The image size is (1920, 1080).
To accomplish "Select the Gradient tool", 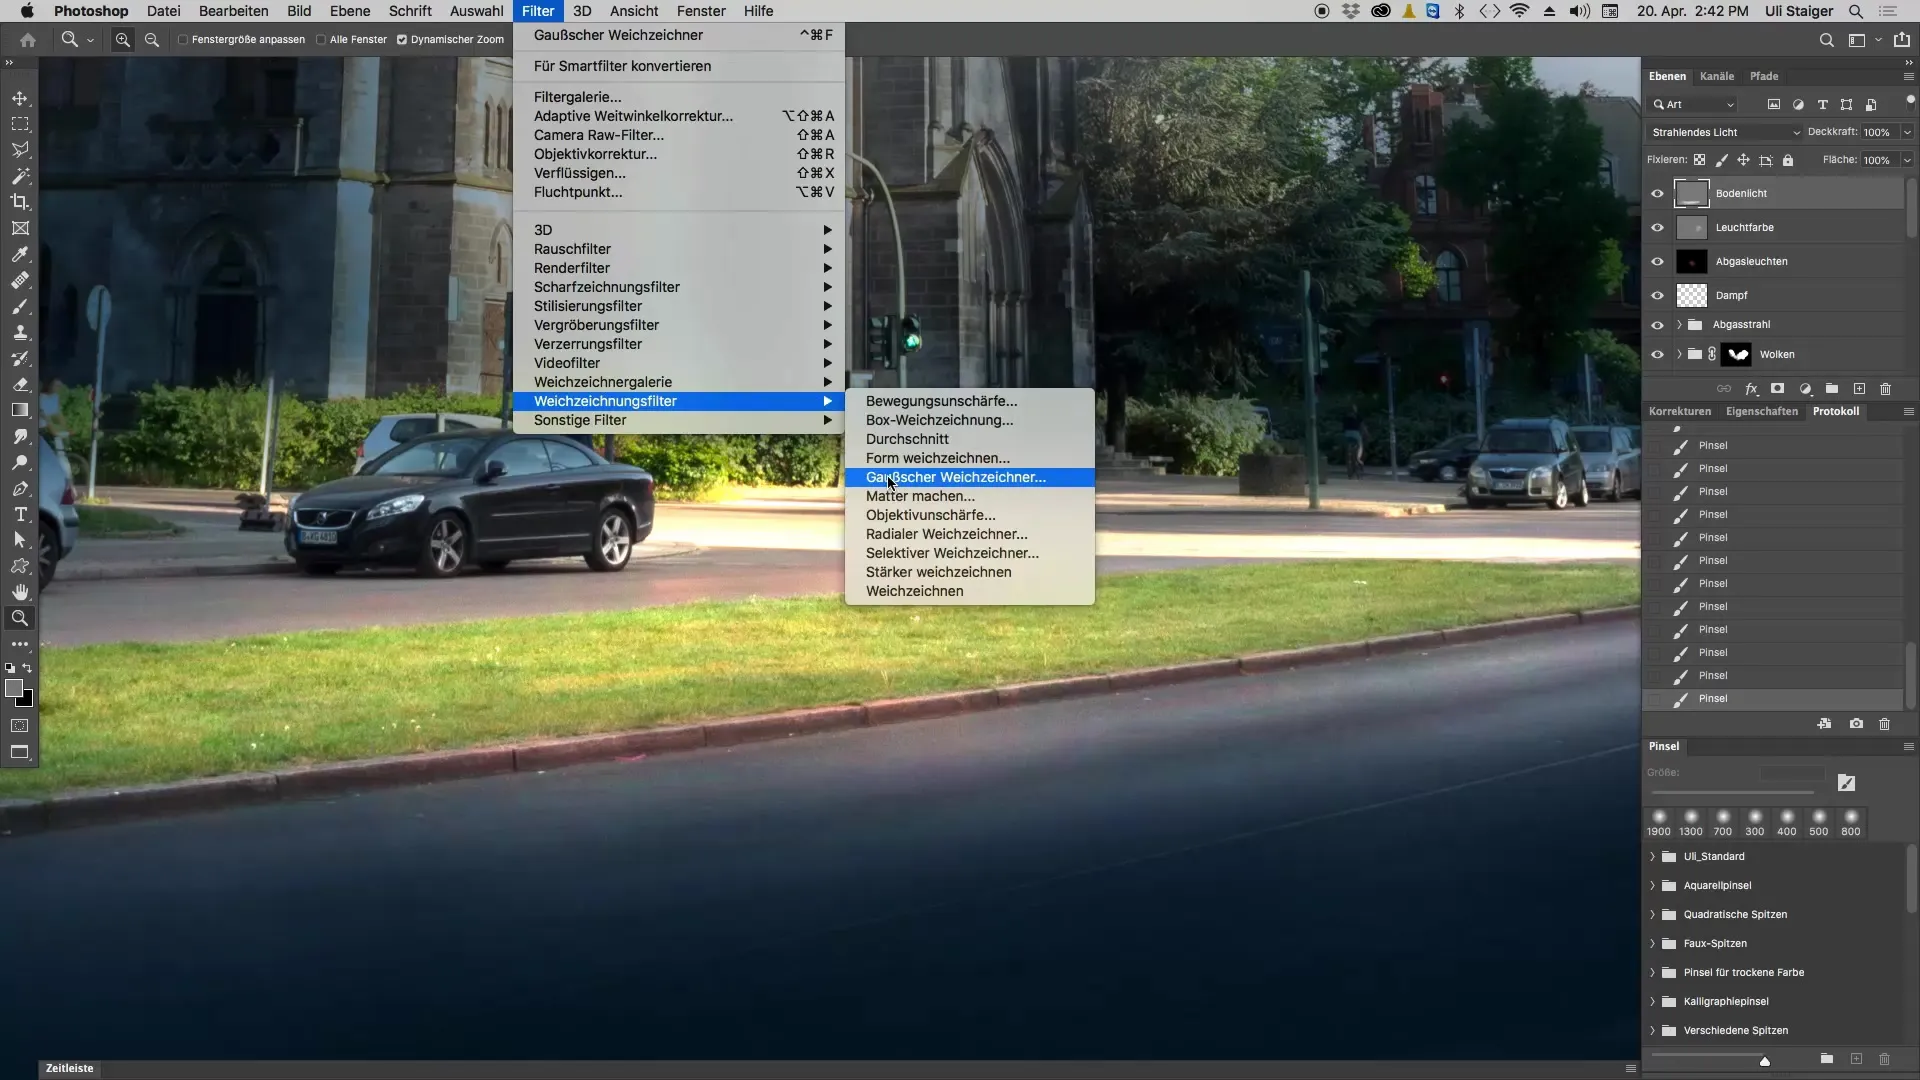I will (x=20, y=411).
